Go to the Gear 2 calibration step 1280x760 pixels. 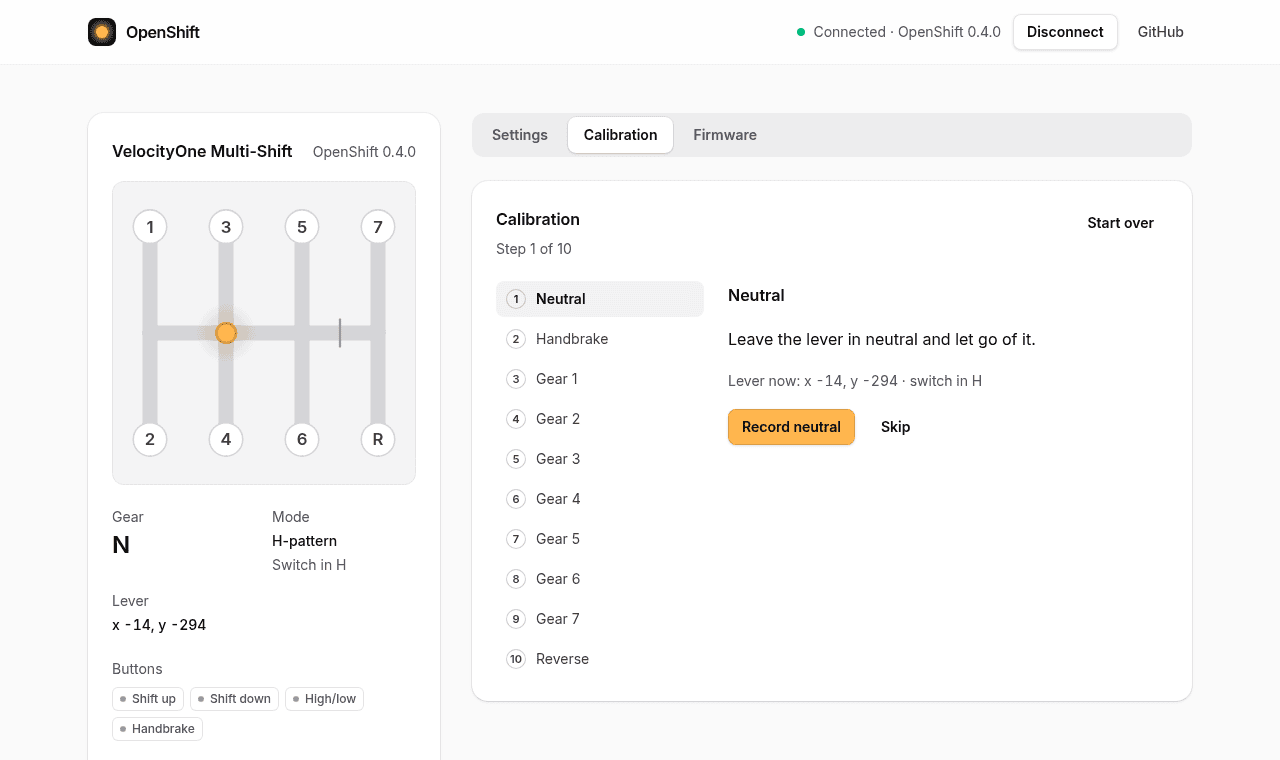tap(600, 419)
